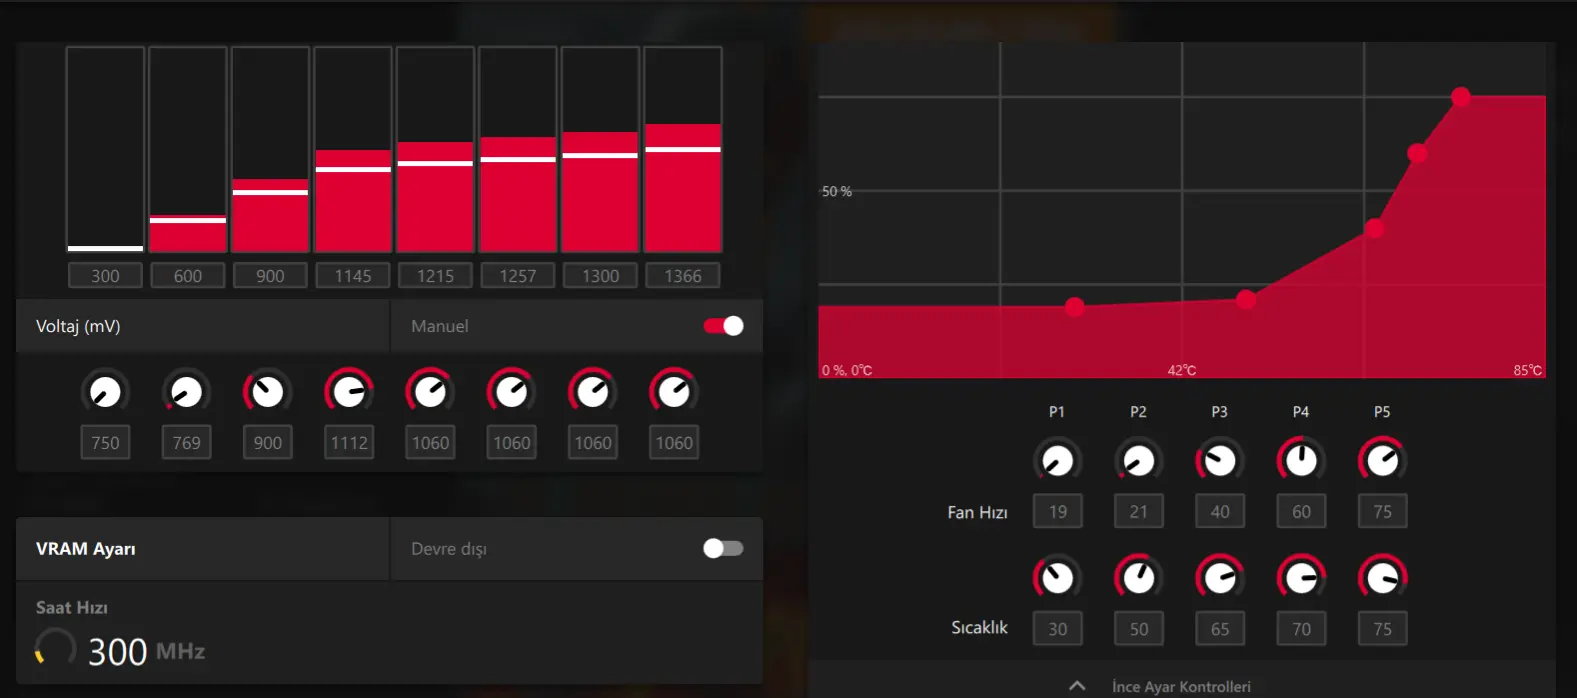Edit the 600 frequency field
This screenshot has width=1577, height=698.
click(x=188, y=275)
